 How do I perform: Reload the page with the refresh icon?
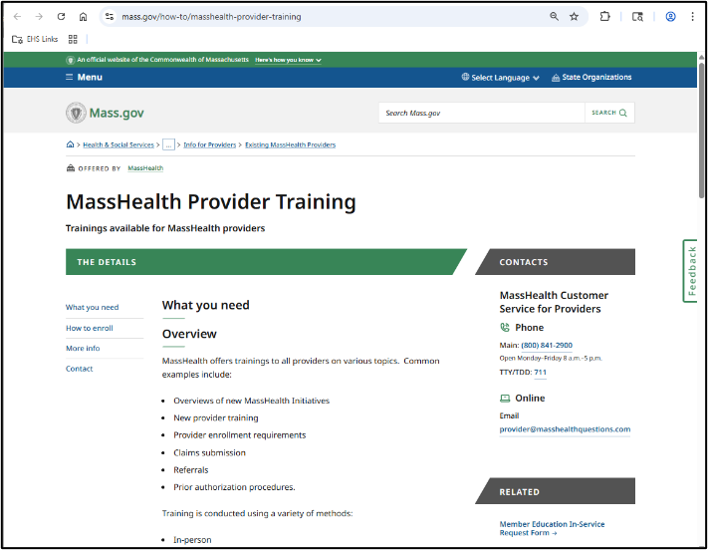61,17
